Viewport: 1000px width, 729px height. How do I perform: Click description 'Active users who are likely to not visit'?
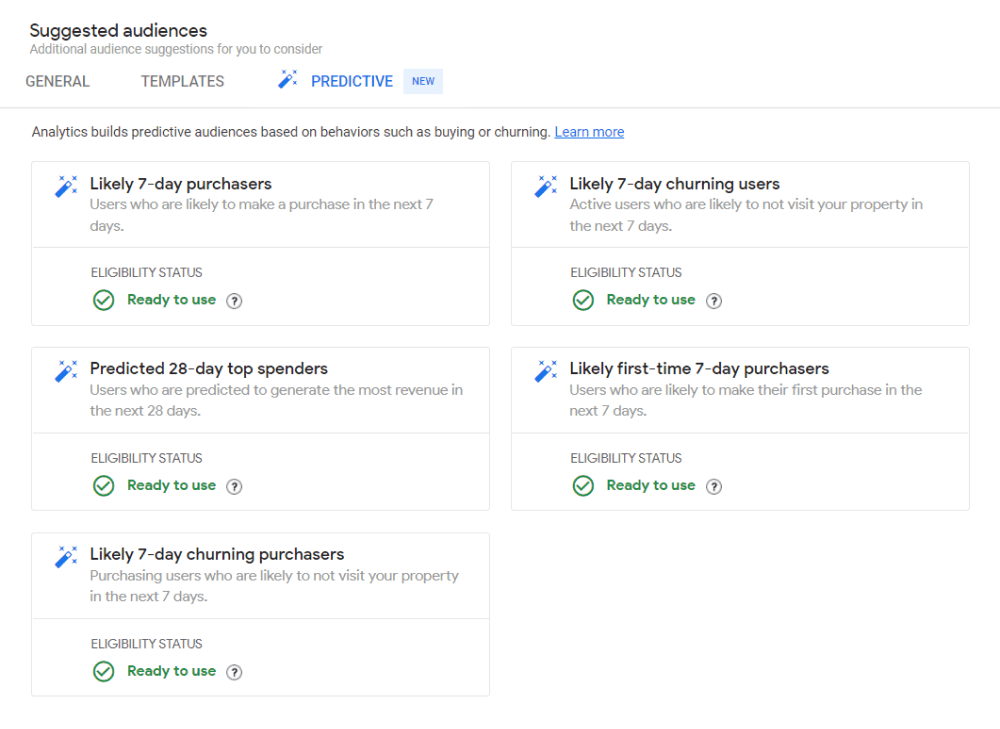click(x=746, y=215)
